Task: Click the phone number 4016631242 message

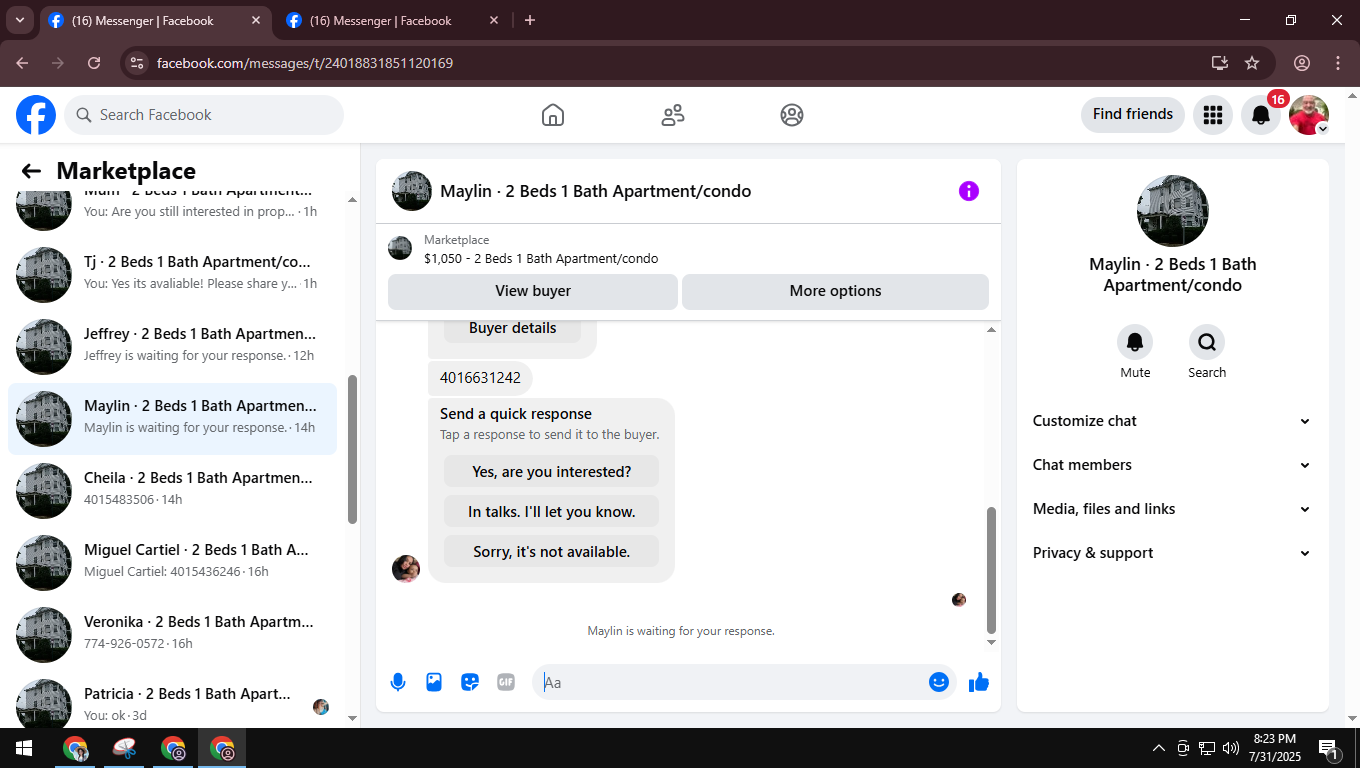Action: [x=480, y=378]
